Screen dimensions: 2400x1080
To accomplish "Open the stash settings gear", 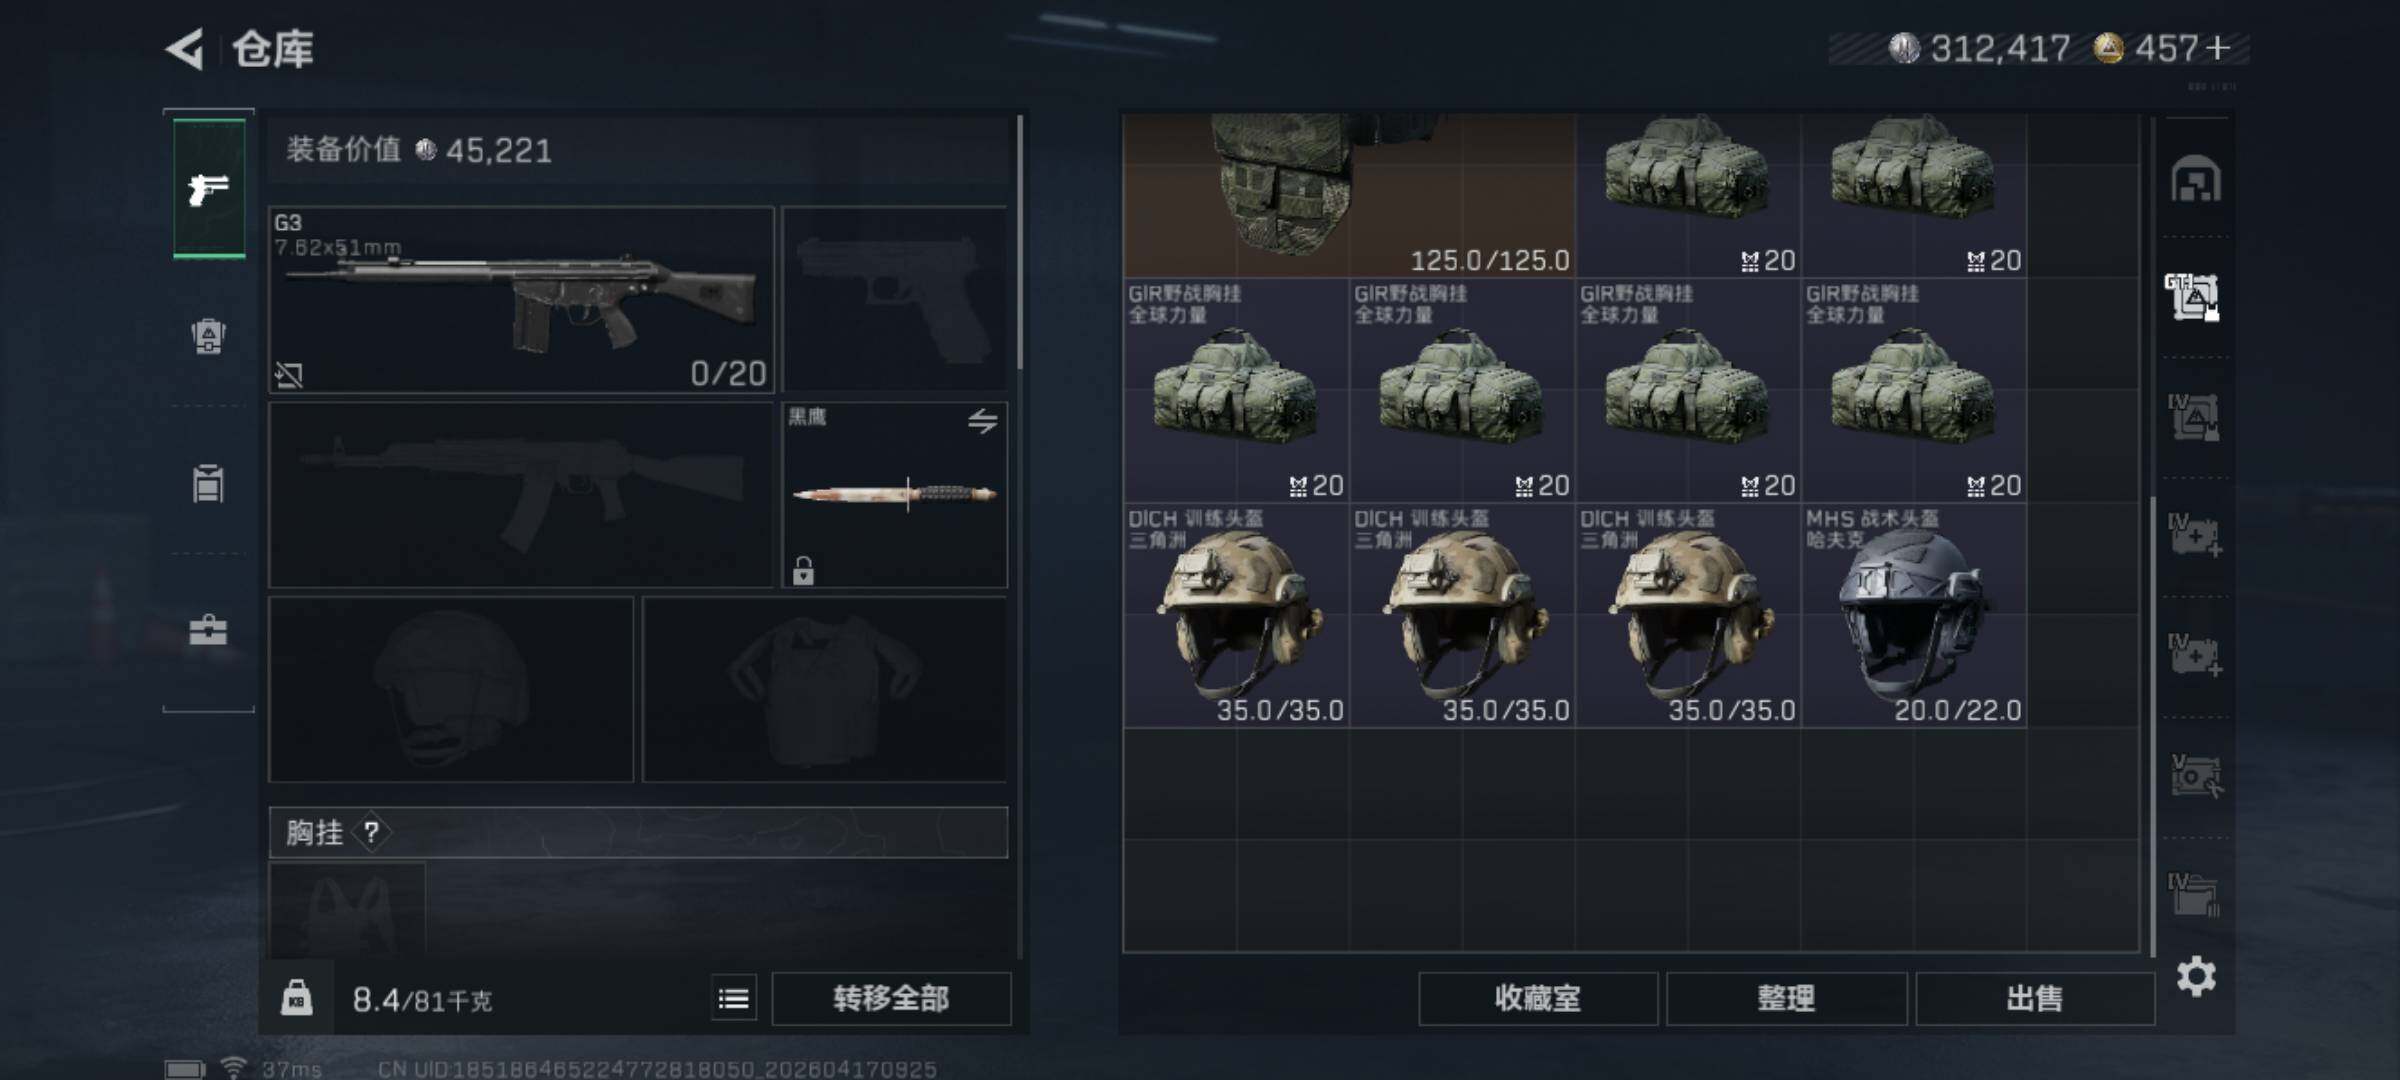I will pos(2196,976).
